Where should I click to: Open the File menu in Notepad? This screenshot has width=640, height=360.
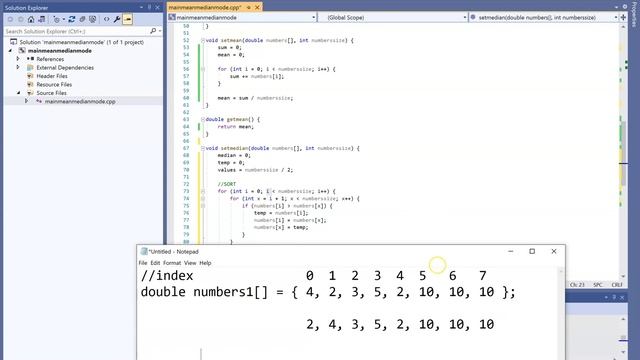[143, 263]
